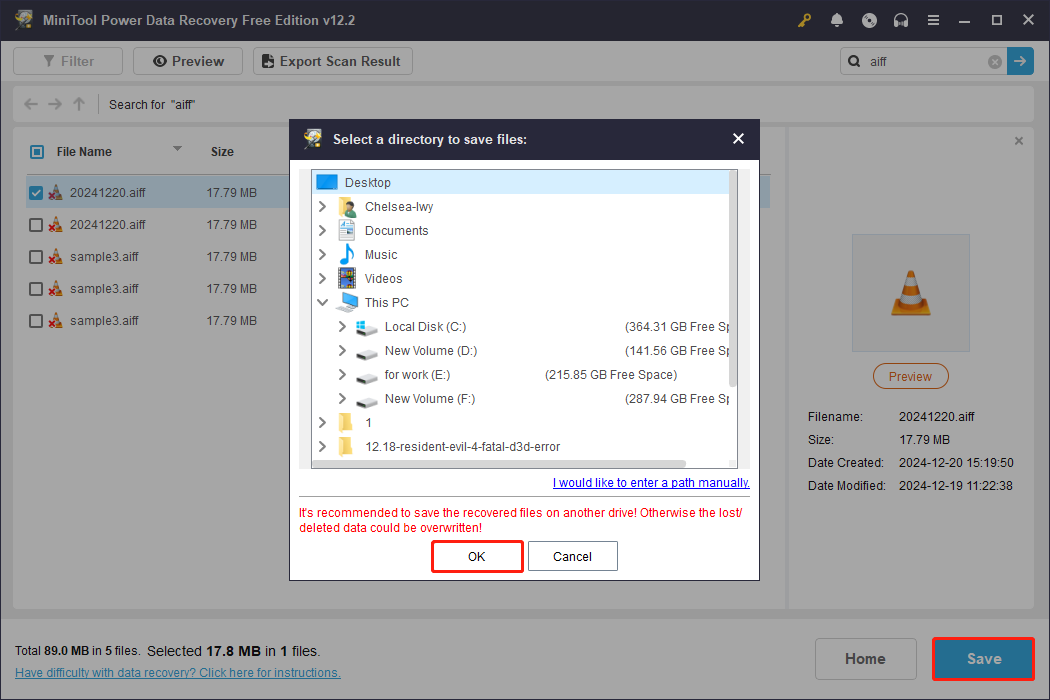Select the Chelsea-lwy user folder icon
Screen dimensions: 1050x700
347,207
